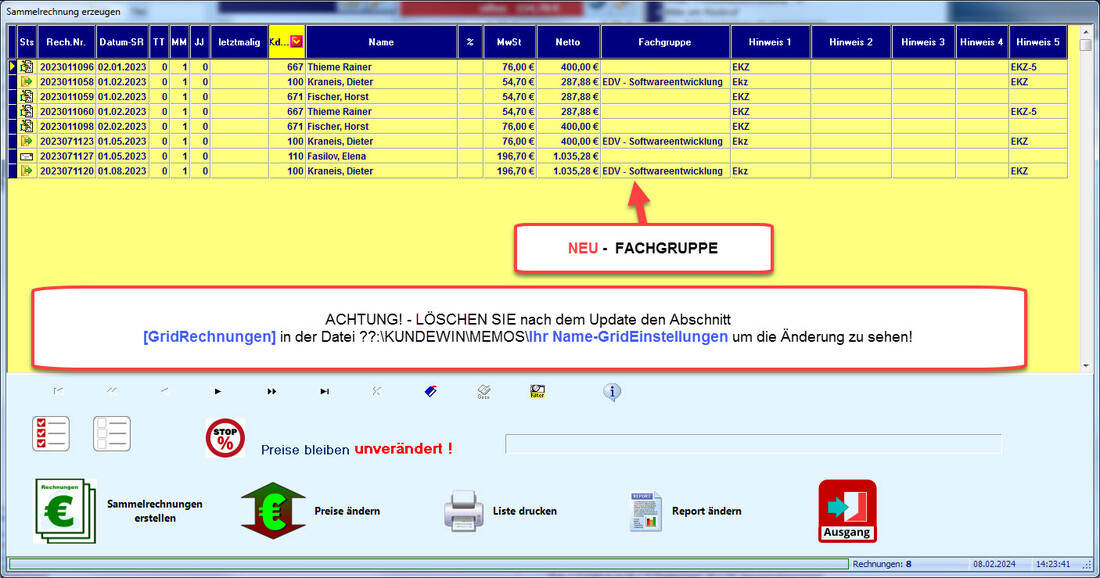Click status icon of invoice 2023071127
1100x578 pixels.
27,157
